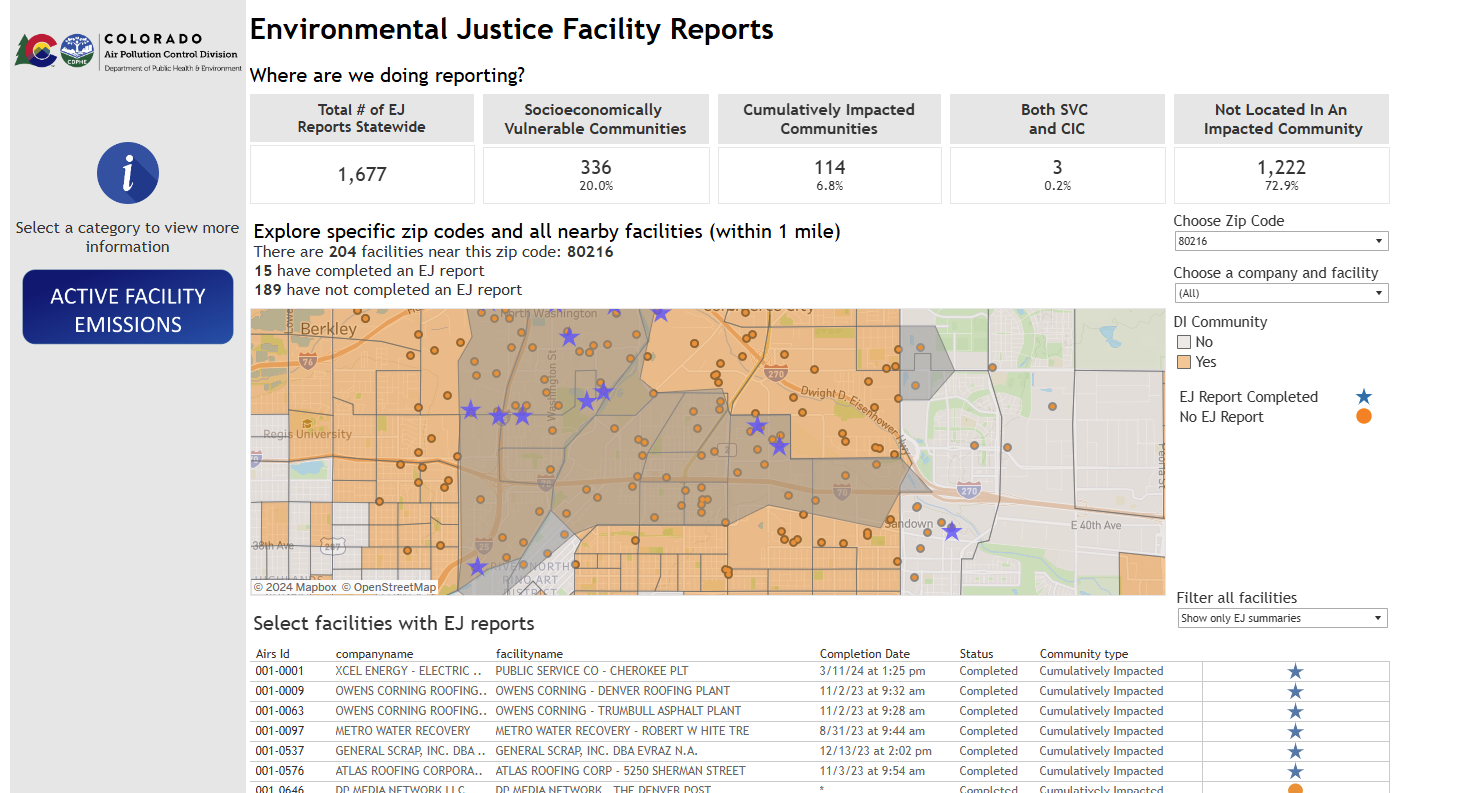Screen dimensions: 1471x793
Task: Click the No EJ Report orange dot legend icon
Action: click(x=1364, y=416)
